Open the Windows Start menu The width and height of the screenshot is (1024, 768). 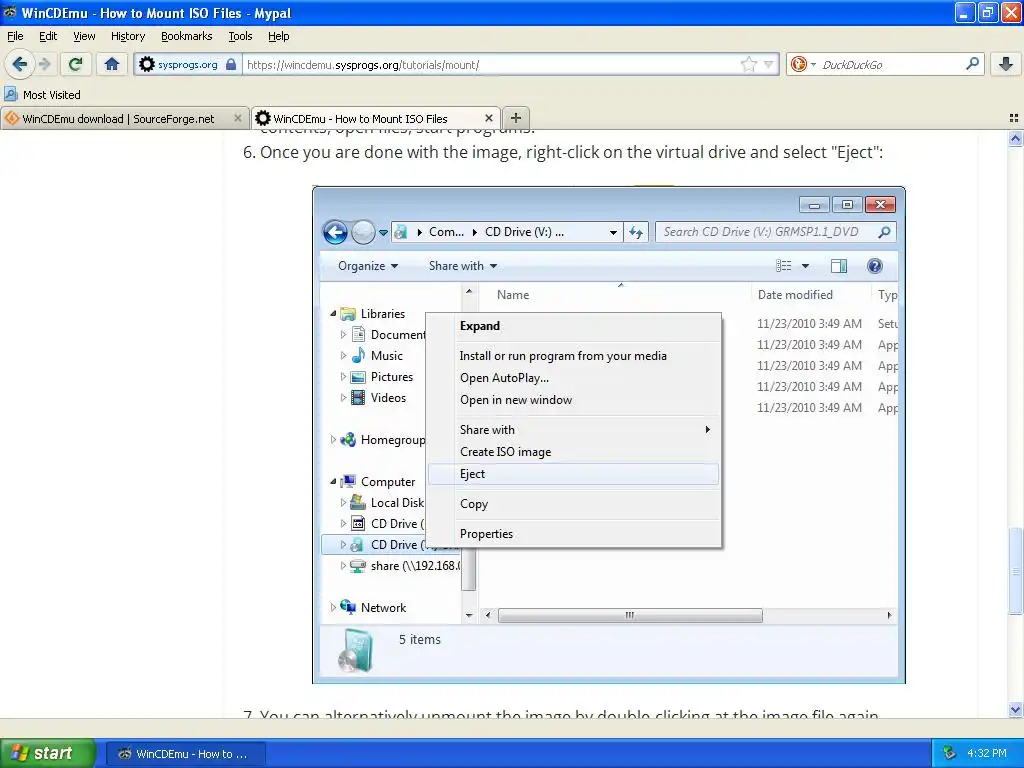click(48, 753)
